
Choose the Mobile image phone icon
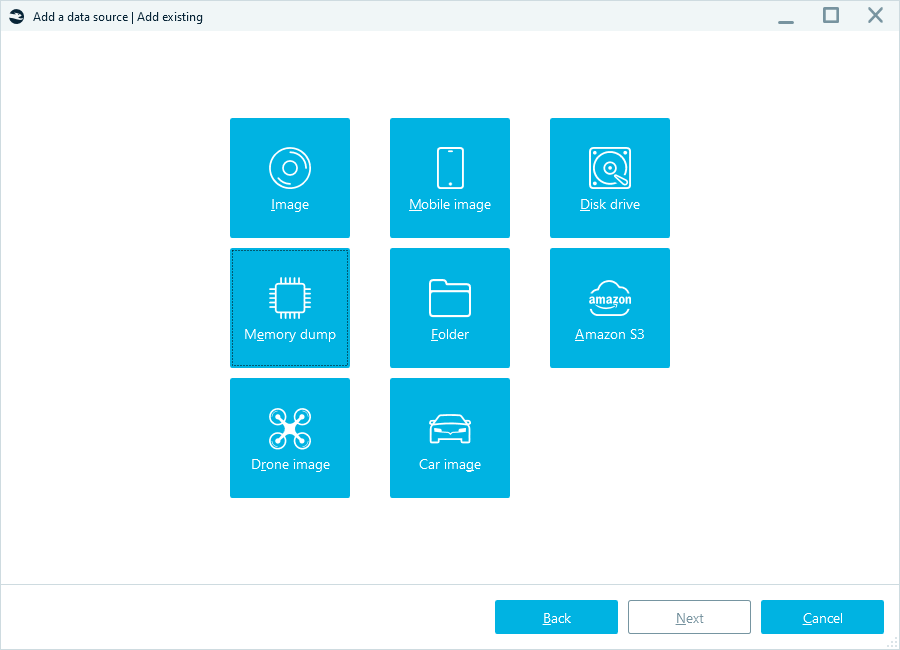pyautogui.click(x=450, y=168)
